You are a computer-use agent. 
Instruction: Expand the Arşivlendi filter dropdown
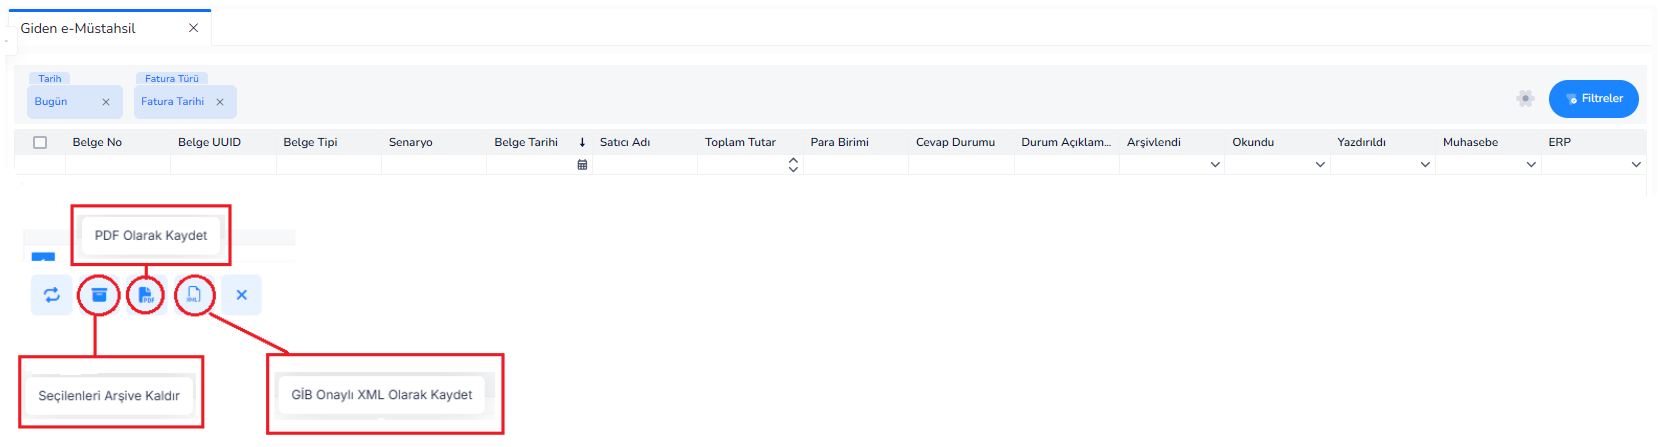[1215, 165]
